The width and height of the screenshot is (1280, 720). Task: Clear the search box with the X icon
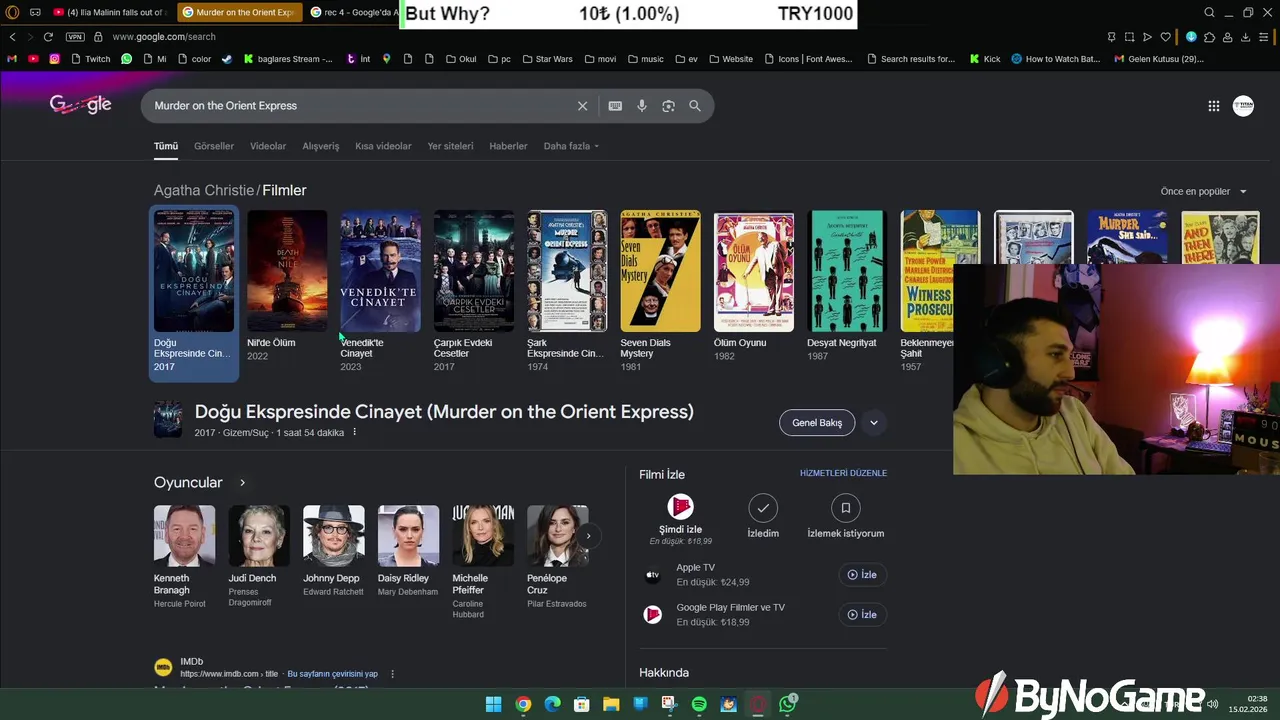click(x=582, y=106)
